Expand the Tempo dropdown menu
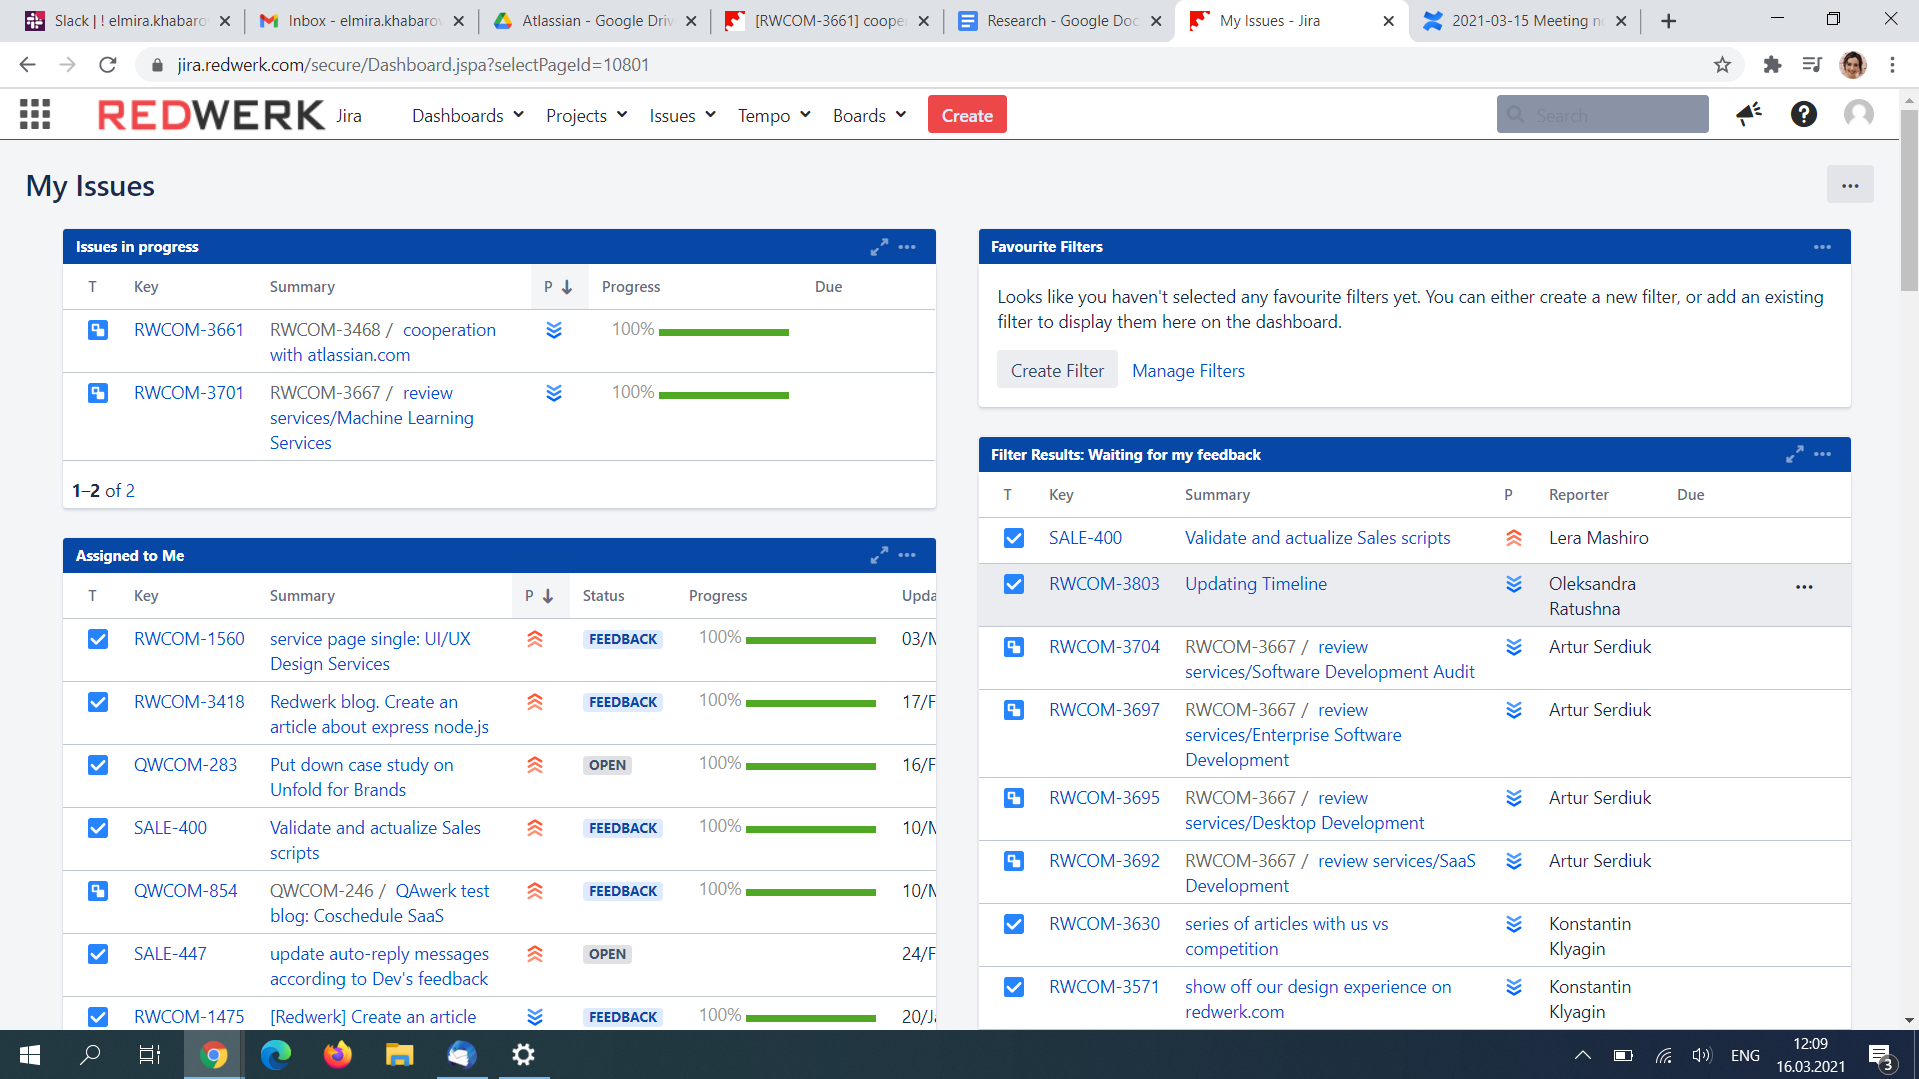The image size is (1919, 1079). (x=774, y=116)
